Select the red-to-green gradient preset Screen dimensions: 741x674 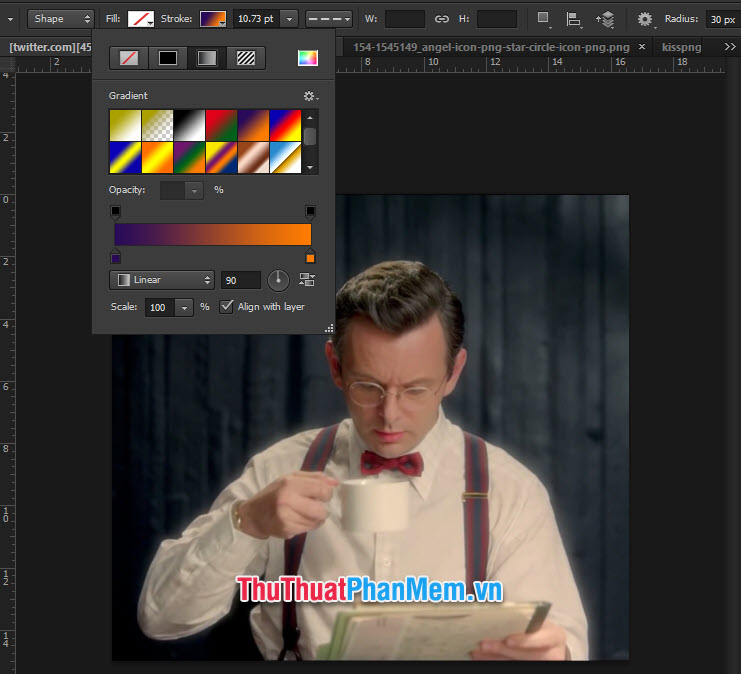point(221,125)
